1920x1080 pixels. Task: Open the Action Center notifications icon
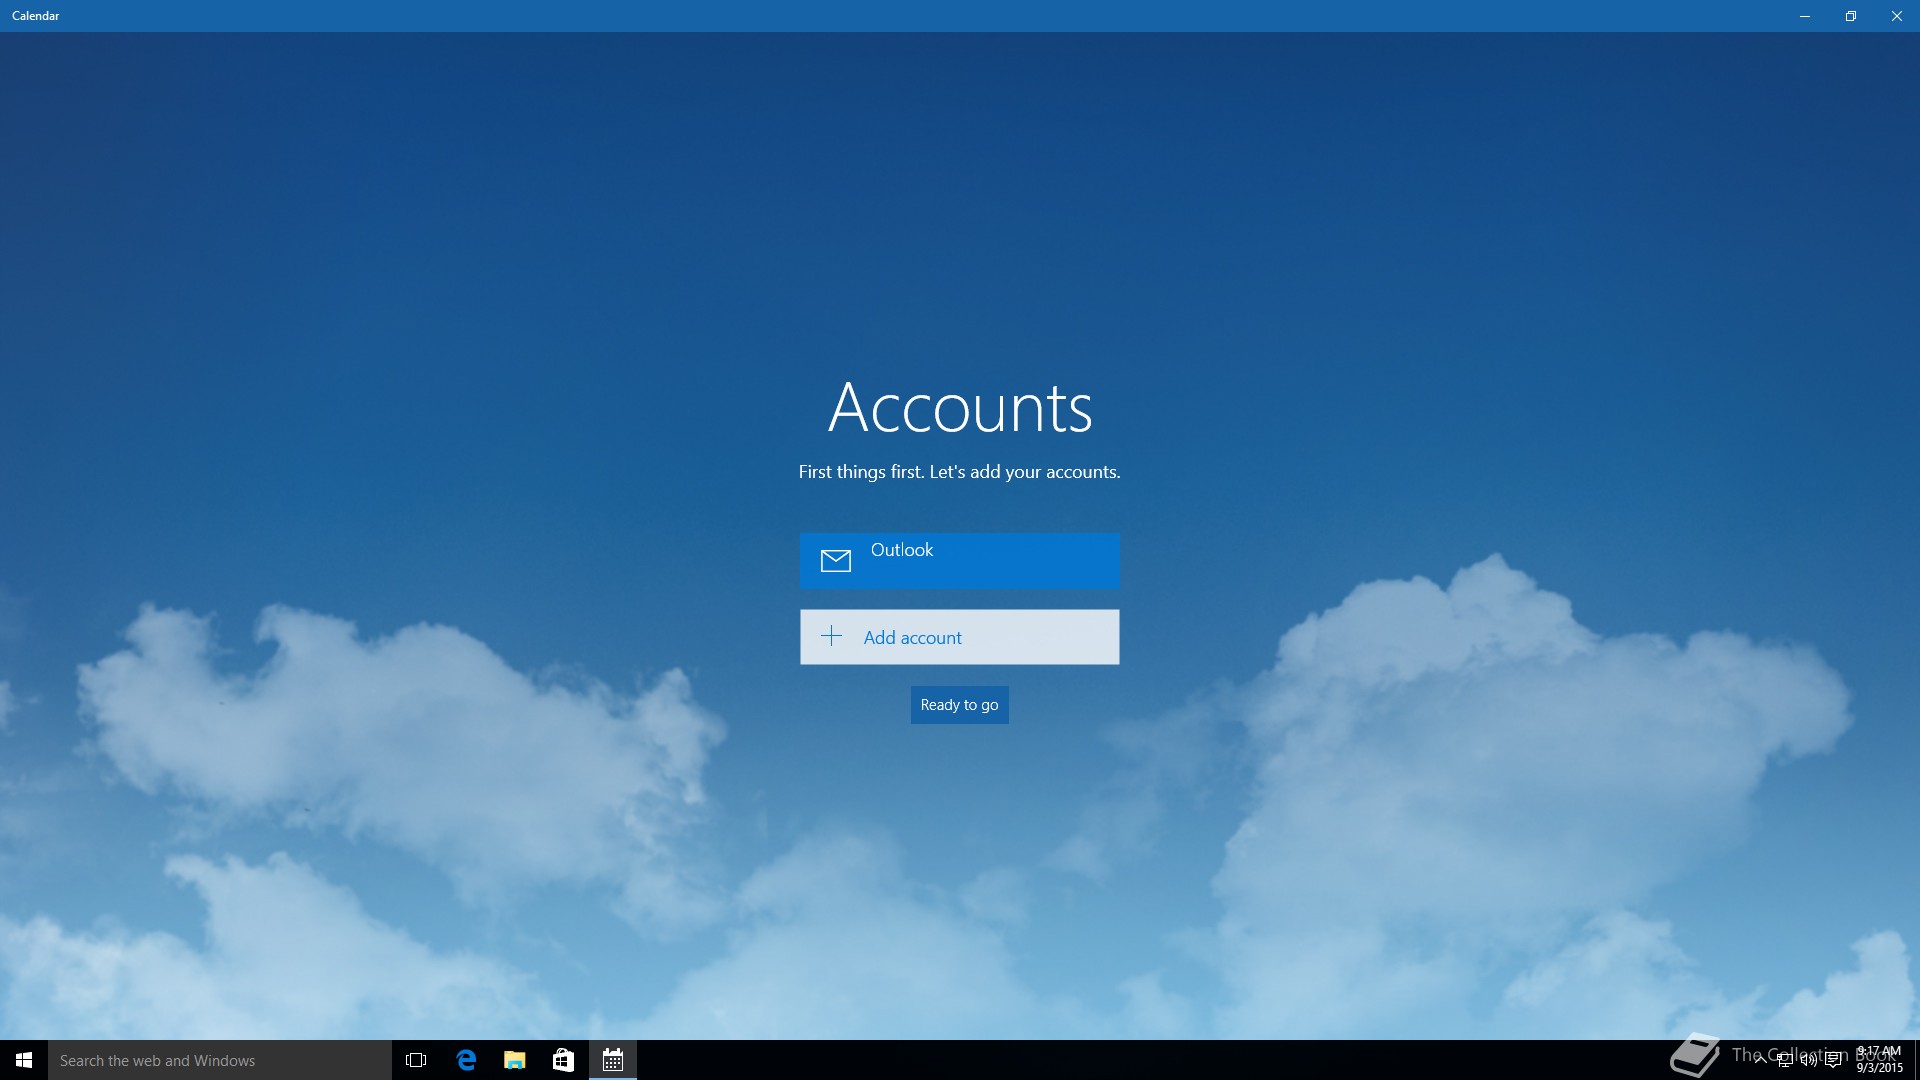(x=1833, y=1060)
